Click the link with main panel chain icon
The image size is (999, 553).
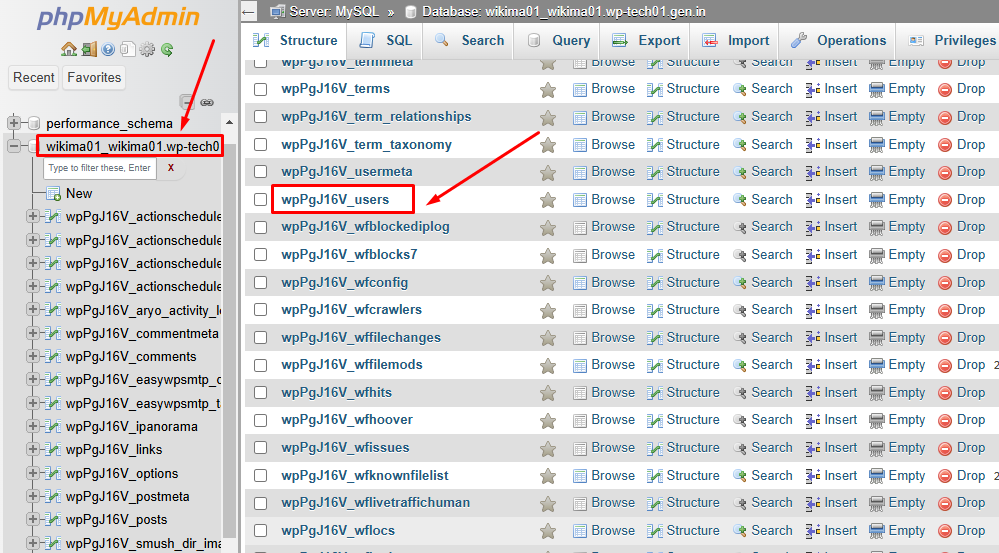(x=207, y=102)
